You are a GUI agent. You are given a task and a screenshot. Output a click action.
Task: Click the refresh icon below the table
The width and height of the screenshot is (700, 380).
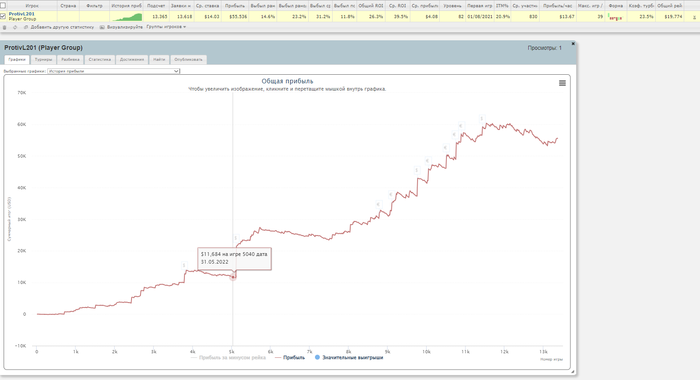tap(15, 27)
